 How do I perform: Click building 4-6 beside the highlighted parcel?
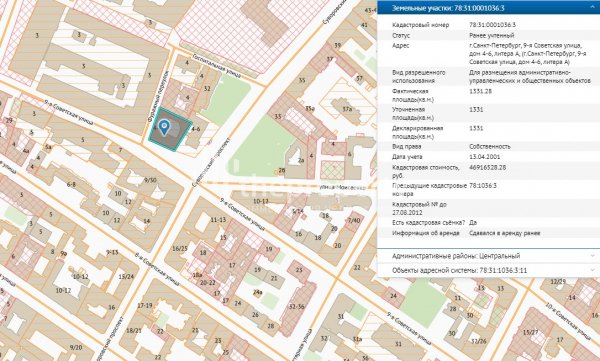[196, 129]
